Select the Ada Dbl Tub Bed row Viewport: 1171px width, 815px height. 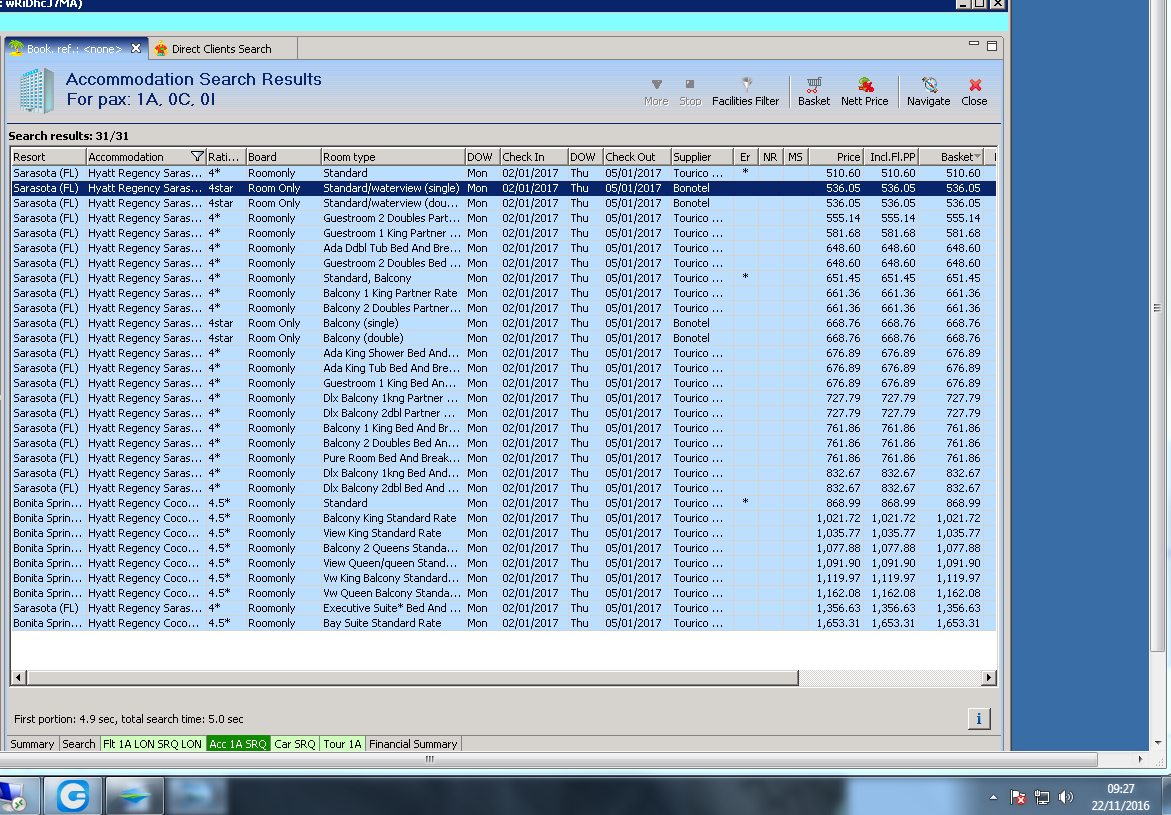pyautogui.click(x=503, y=248)
